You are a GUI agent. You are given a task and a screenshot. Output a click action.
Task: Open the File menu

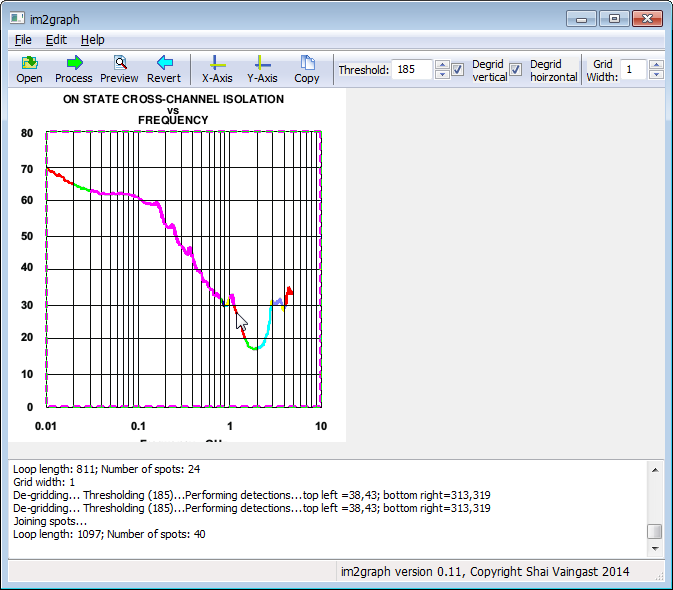[23, 40]
